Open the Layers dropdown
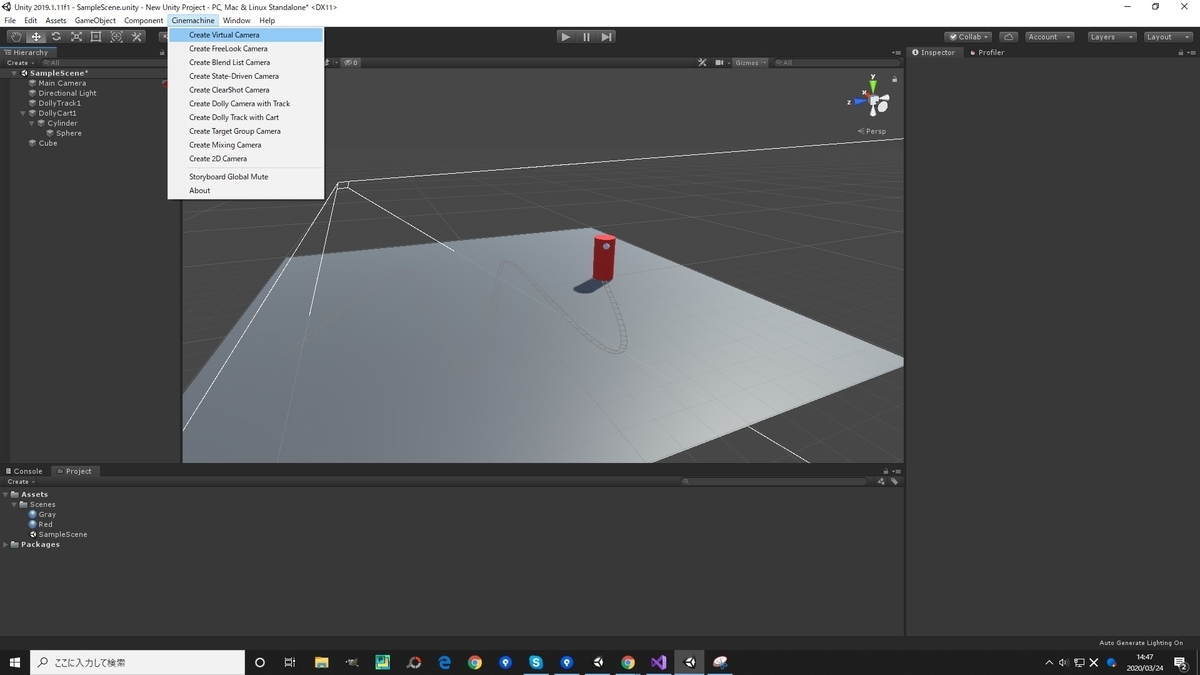The width and height of the screenshot is (1200, 675). pos(1110,37)
